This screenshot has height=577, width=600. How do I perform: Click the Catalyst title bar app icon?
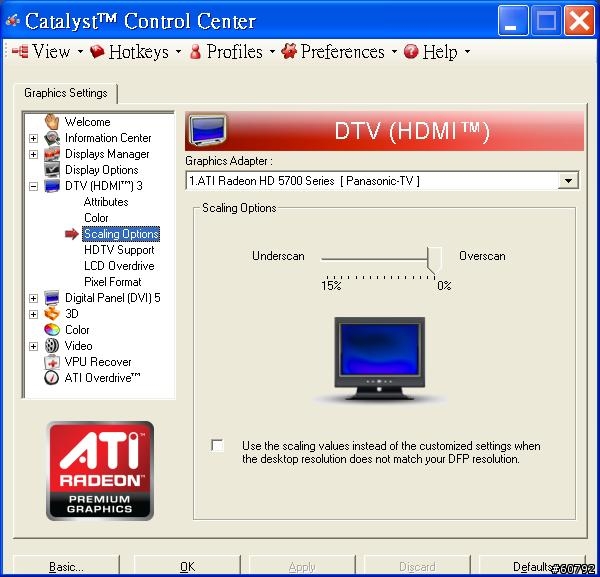point(13,20)
